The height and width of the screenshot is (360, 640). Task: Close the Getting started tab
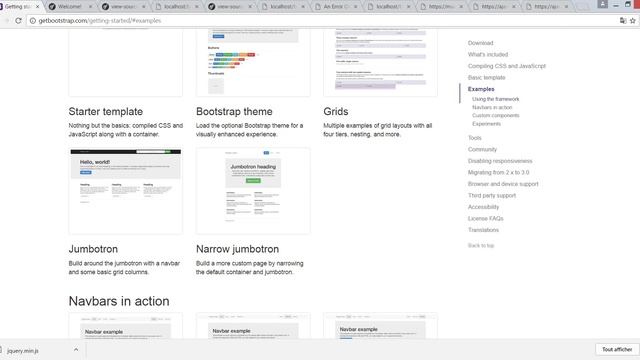38,7
